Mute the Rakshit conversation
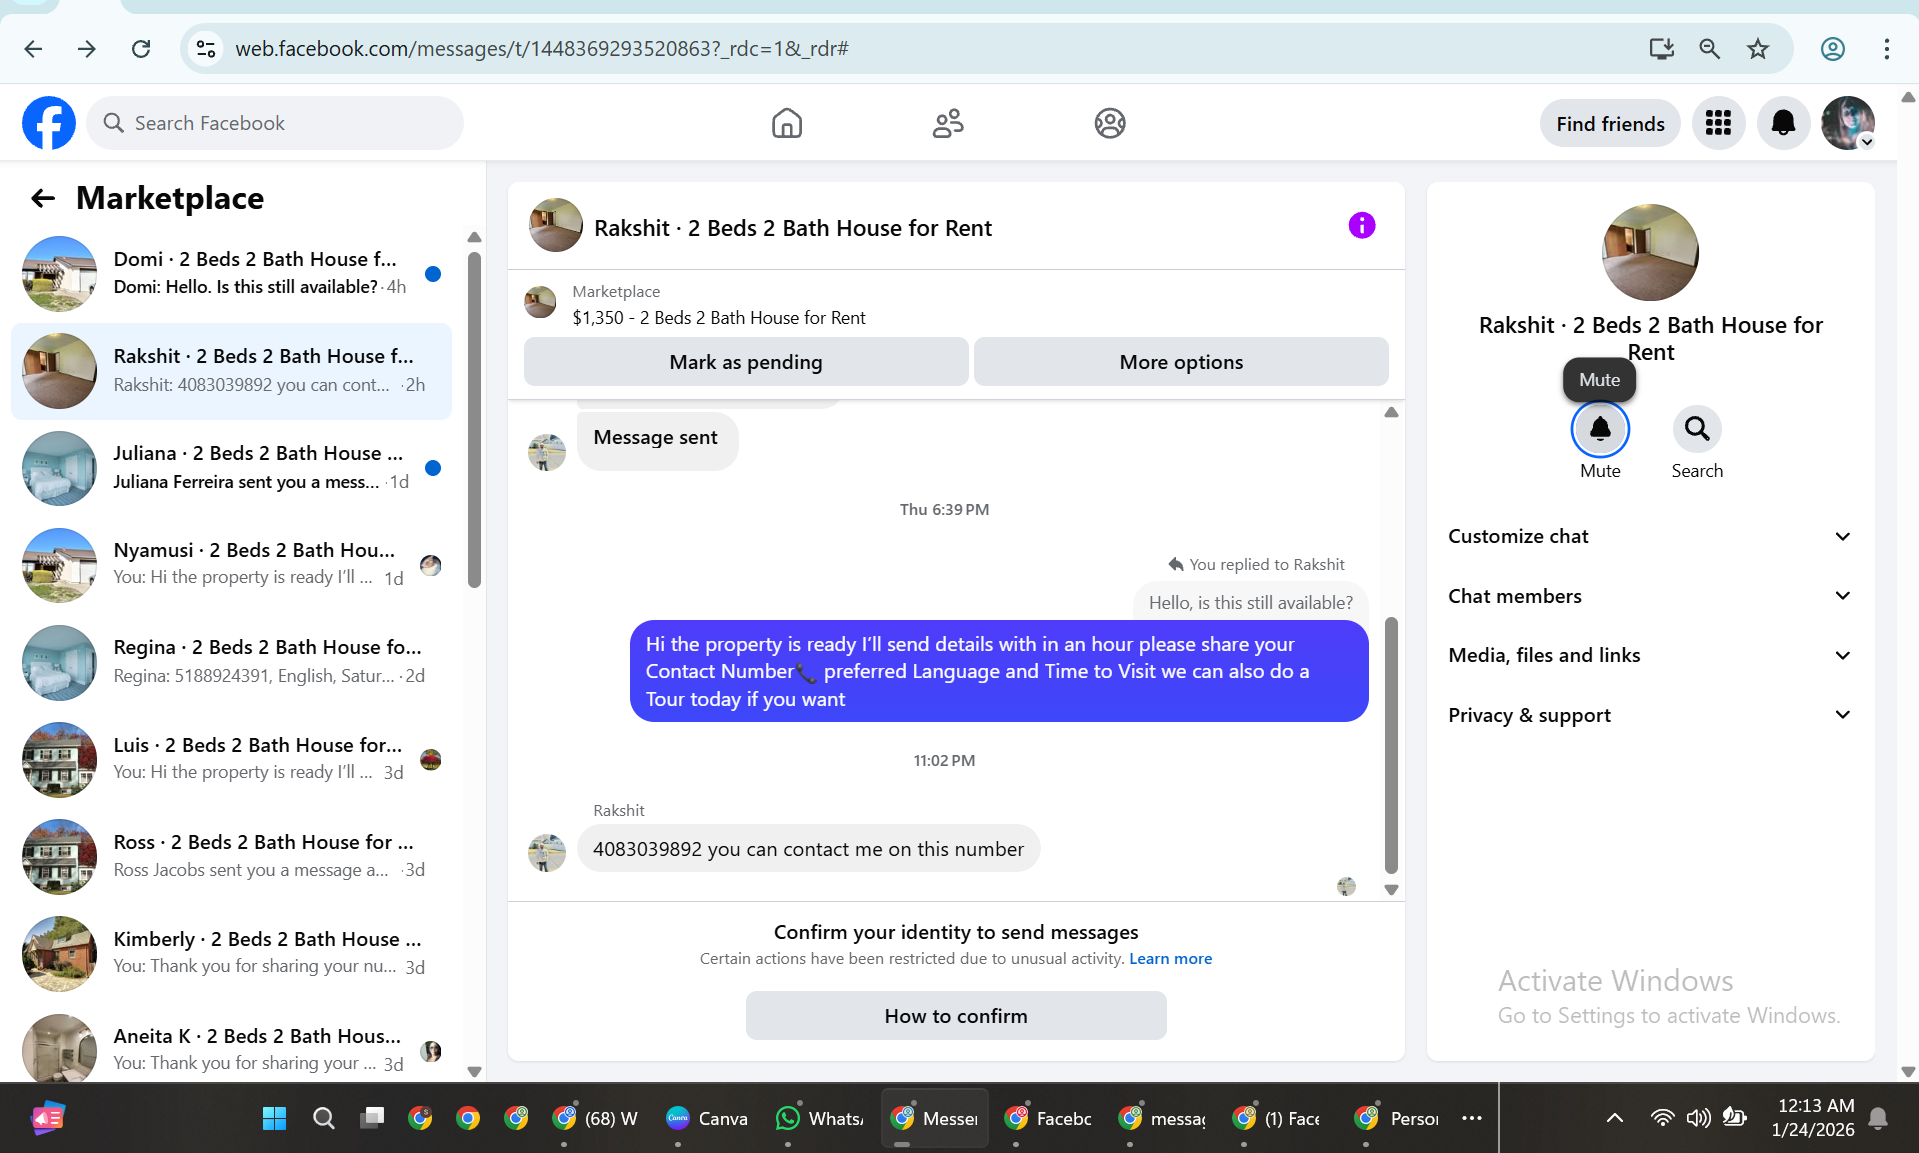This screenshot has height=1153, width=1919. tap(1600, 429)
